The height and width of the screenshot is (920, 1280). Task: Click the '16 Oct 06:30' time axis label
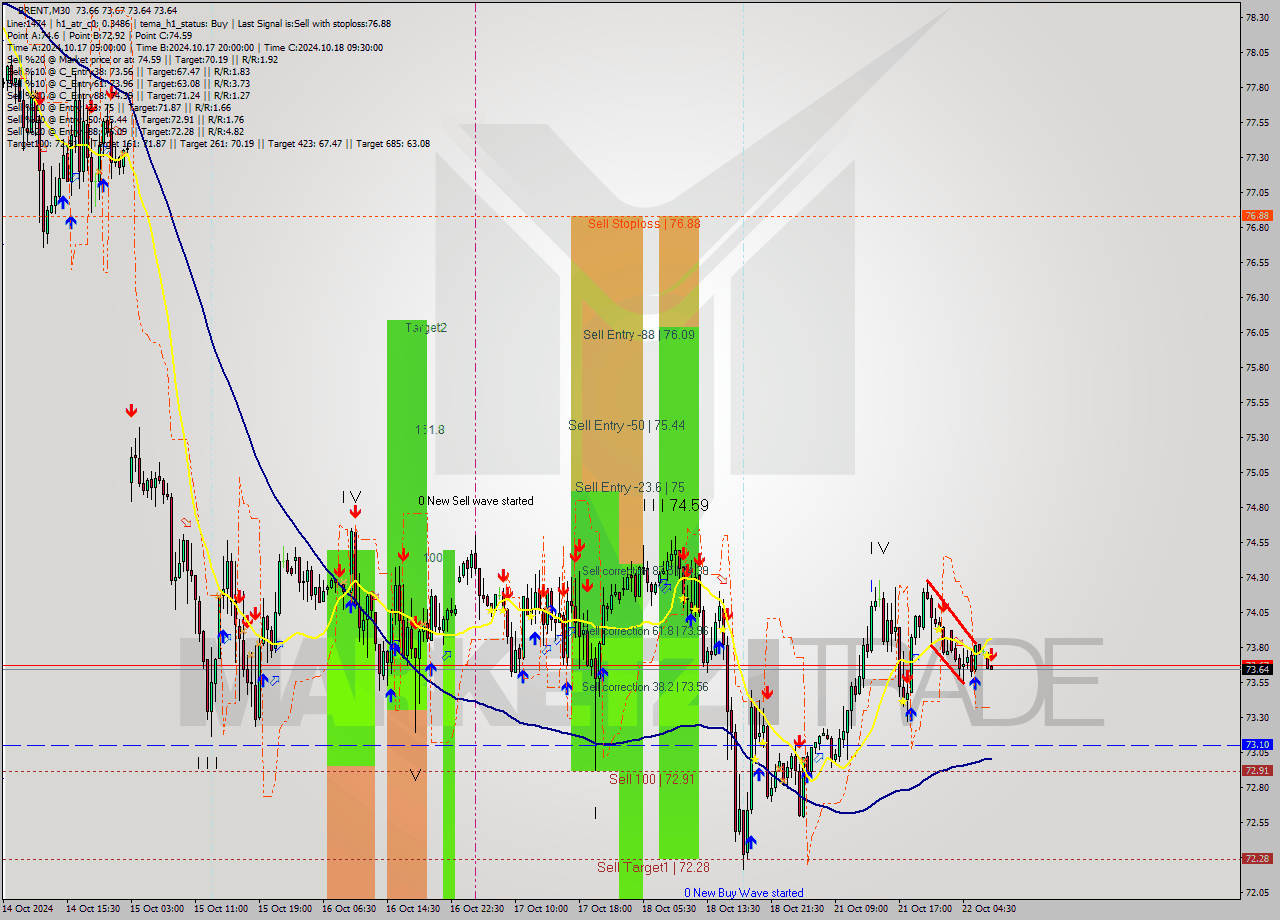(350, 909)
